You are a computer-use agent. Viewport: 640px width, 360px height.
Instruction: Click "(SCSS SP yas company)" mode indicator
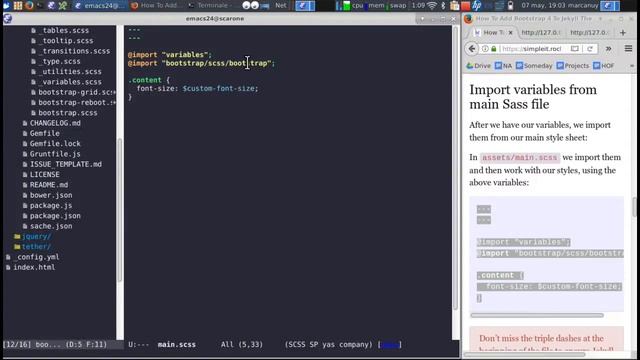[329, 344]
